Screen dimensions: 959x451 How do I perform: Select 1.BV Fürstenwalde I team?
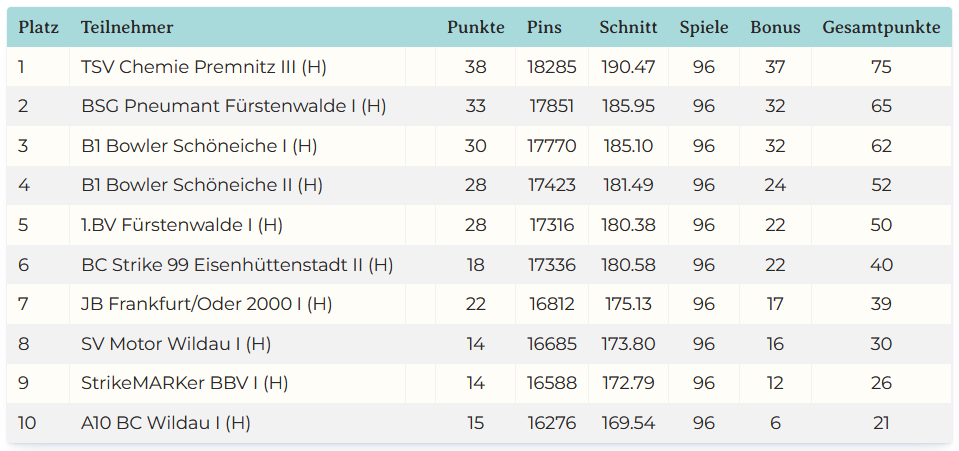[182, 225]
